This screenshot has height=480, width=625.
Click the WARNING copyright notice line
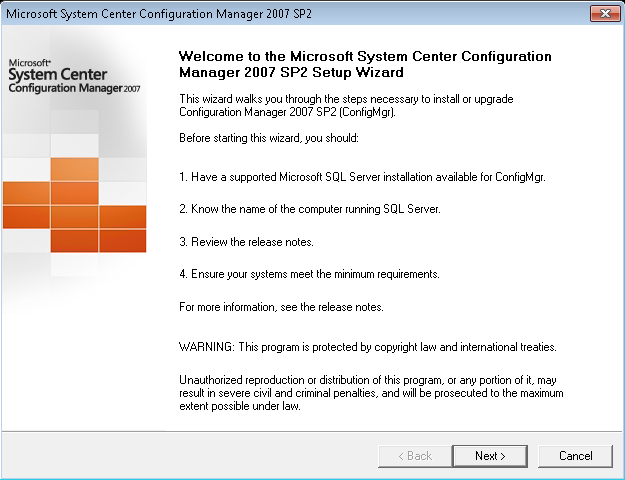368,347
